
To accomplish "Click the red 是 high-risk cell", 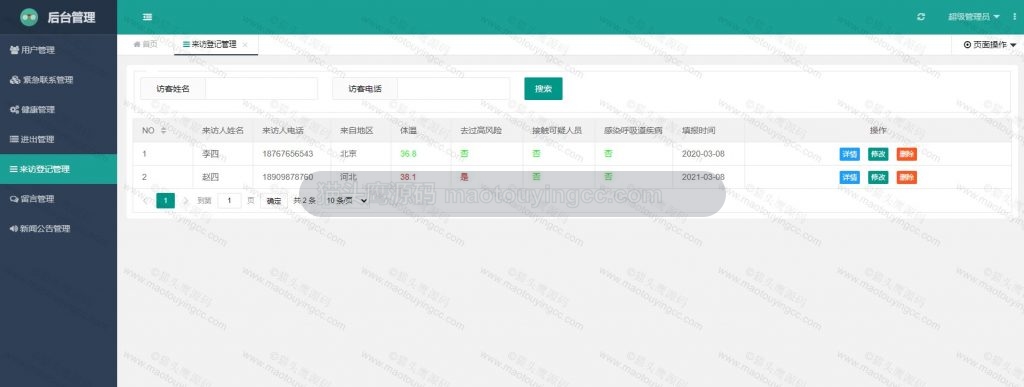I will pos(464,178).
